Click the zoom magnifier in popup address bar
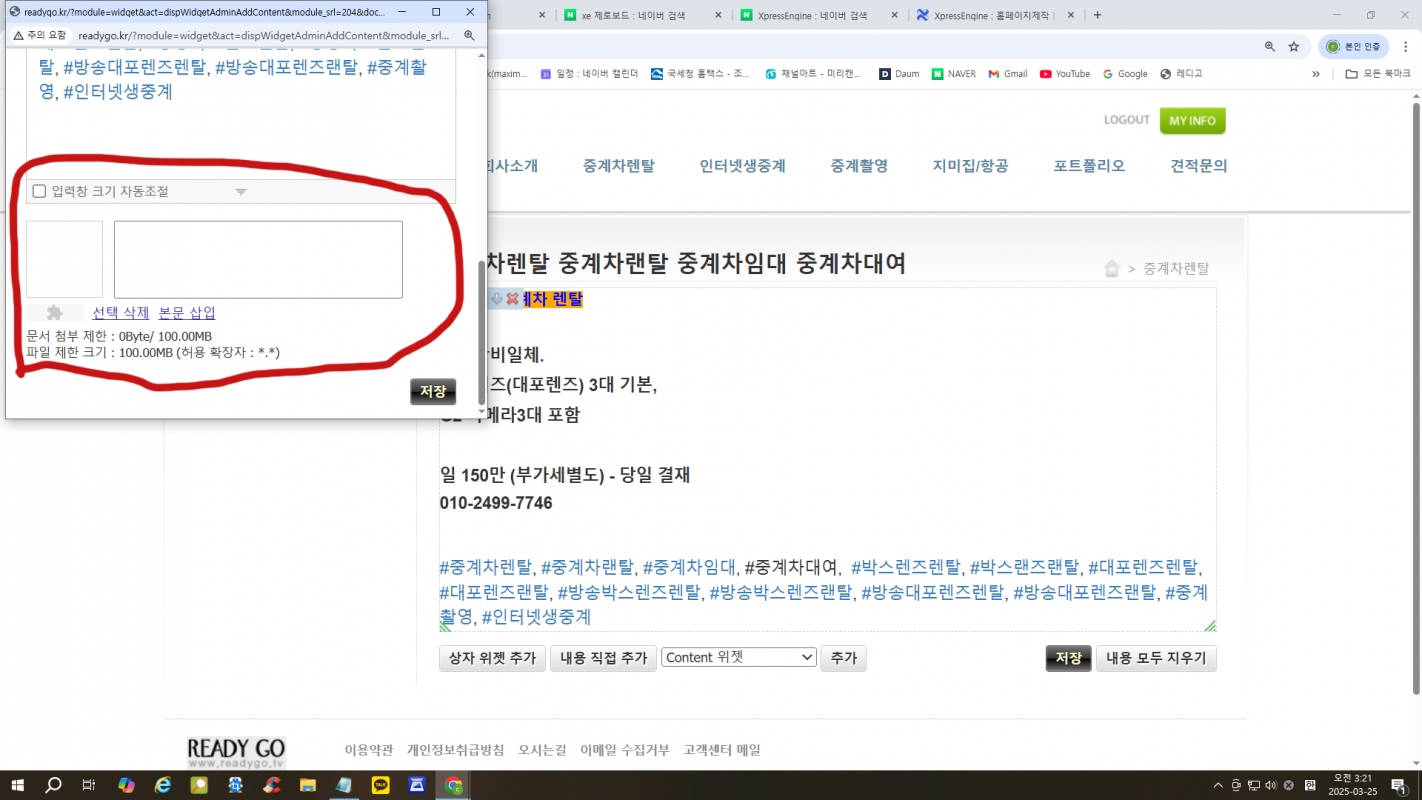The image size is (1422, 800). click(x=469, y=35)
